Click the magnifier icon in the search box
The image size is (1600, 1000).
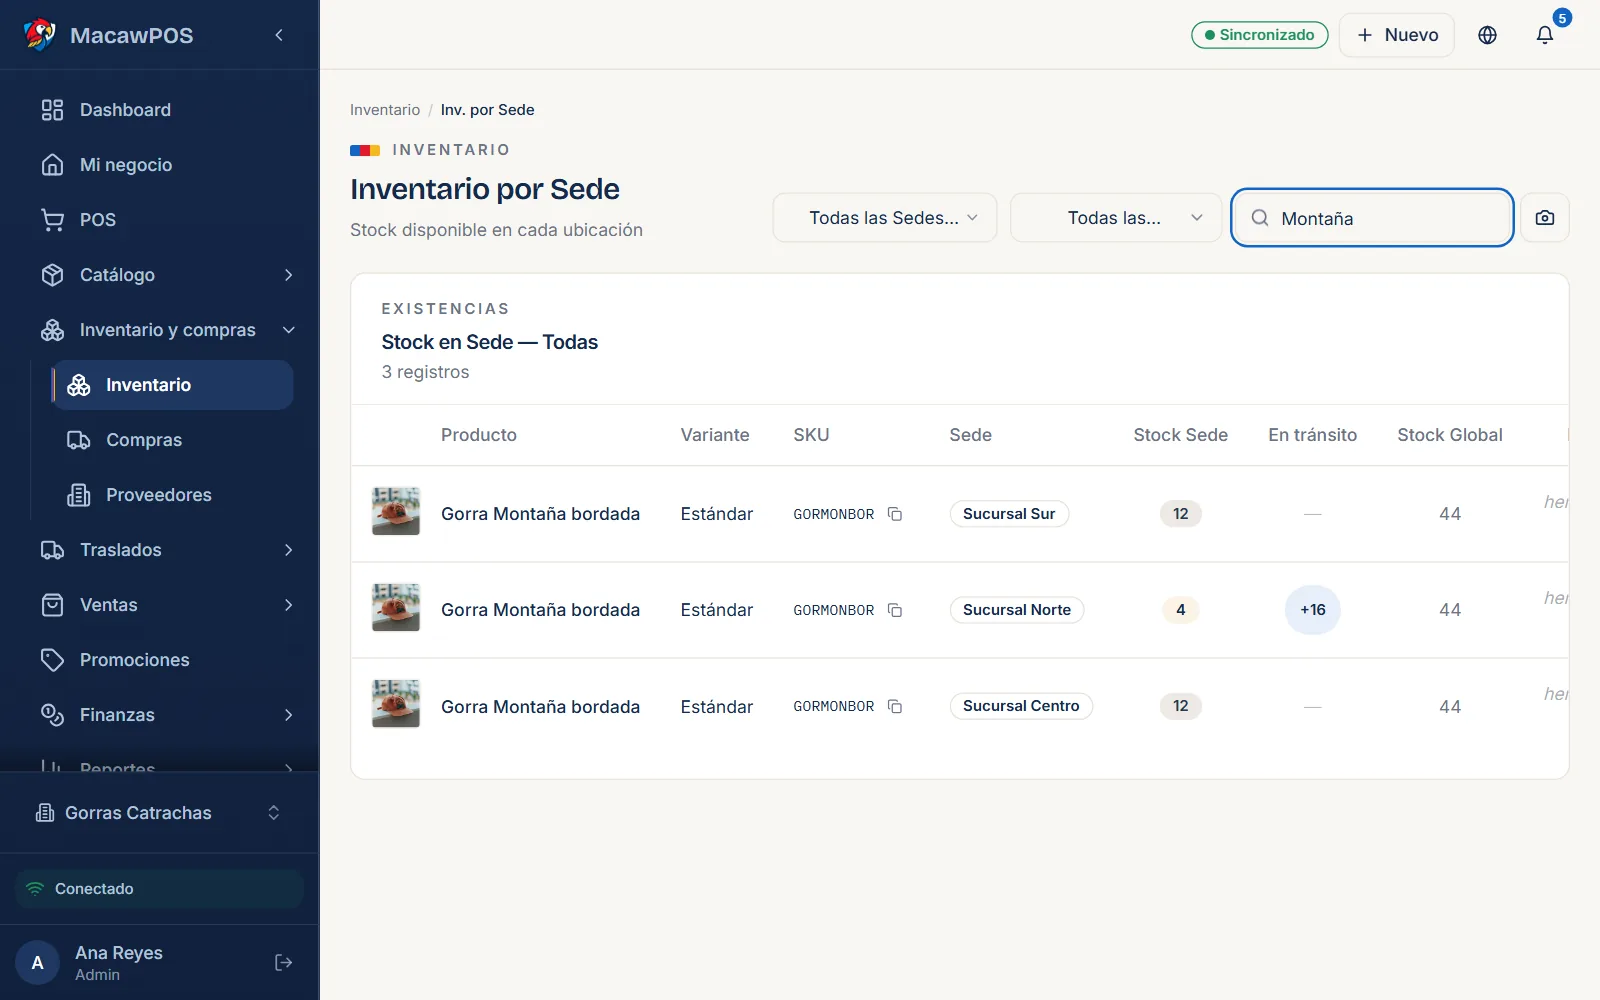[x=1260, y=218]
